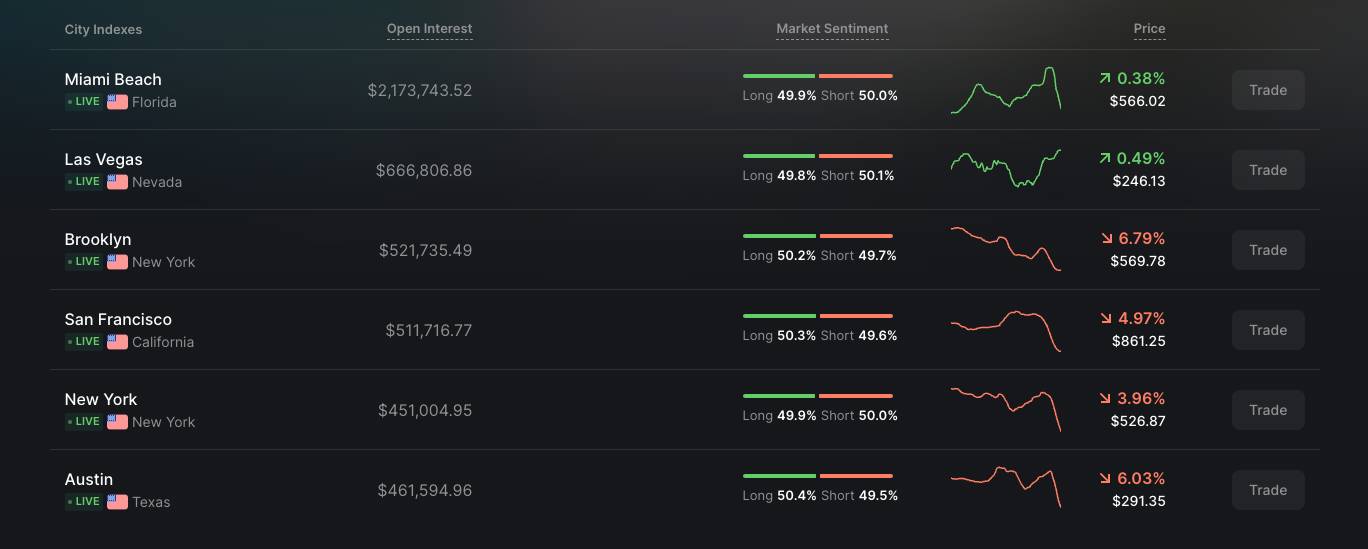Click the Brooklyn long/short sentiment bar
This screenshot has height=549, width=1368.
(818, 236)
